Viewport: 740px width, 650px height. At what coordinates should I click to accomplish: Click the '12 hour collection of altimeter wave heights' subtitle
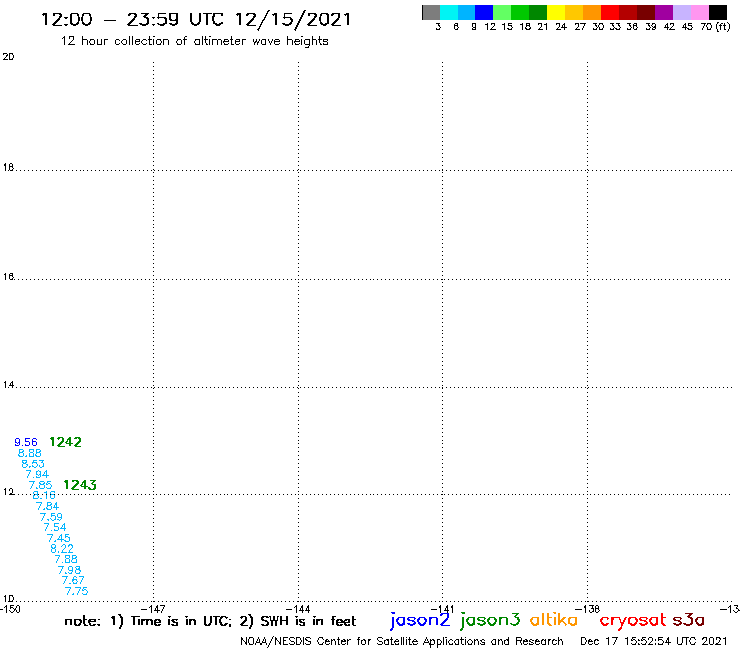pos(194,41)
